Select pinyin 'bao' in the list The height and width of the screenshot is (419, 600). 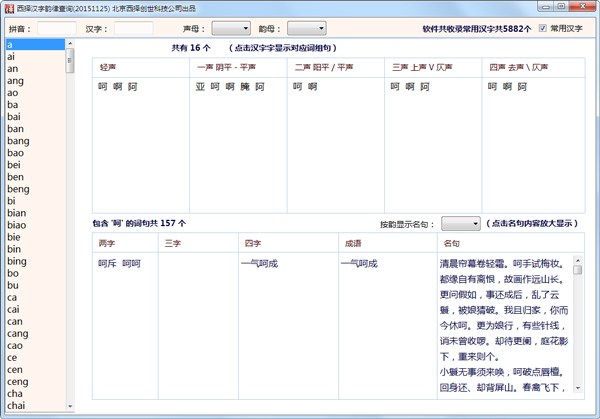[35, 153]
